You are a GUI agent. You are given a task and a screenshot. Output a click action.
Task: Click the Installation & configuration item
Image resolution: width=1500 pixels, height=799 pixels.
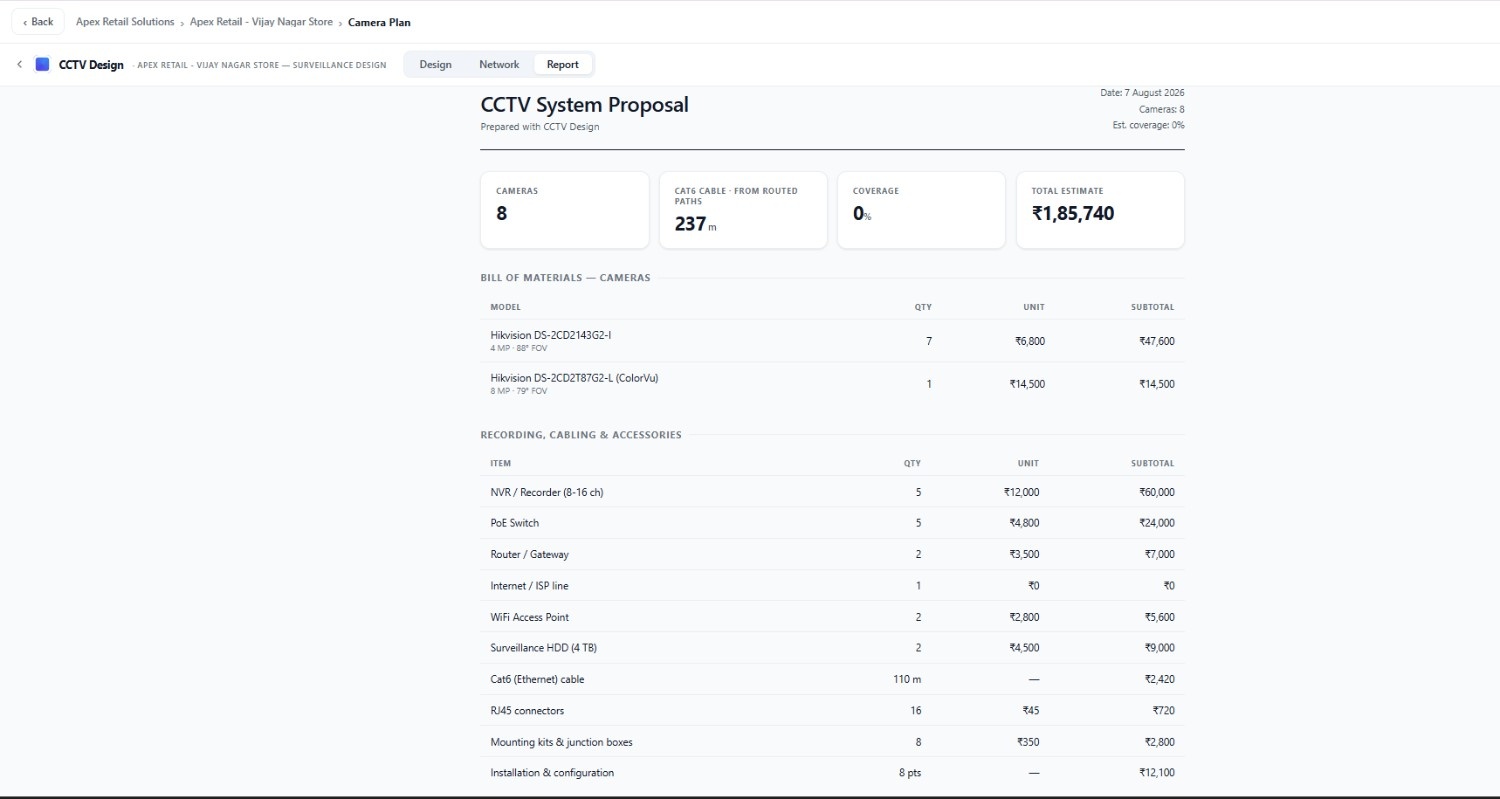552,773
